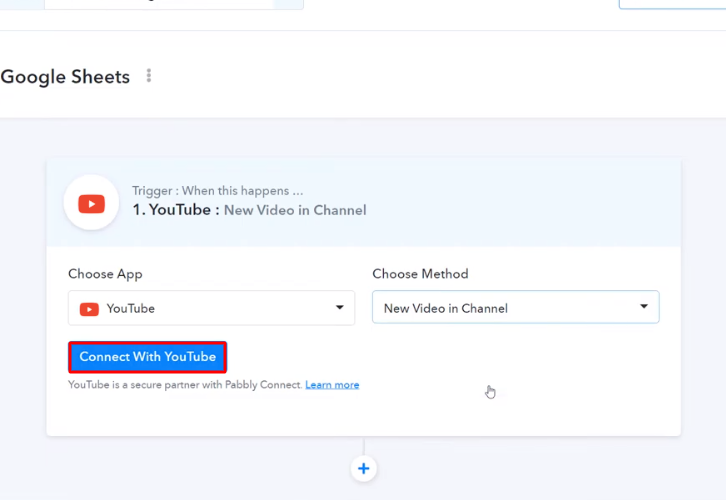Expand the Choose Method dropdown arrow
726x500 pixels.
(x=644, y=306)
